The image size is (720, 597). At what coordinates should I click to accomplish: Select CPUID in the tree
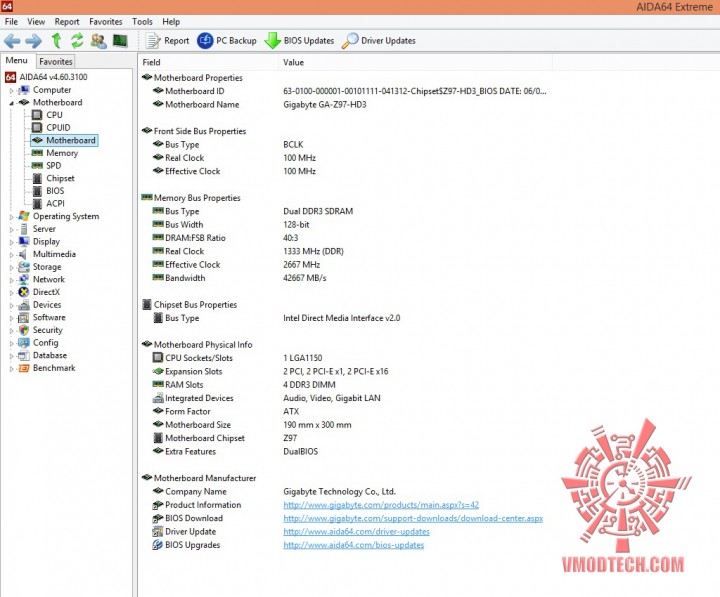point(51,128)
